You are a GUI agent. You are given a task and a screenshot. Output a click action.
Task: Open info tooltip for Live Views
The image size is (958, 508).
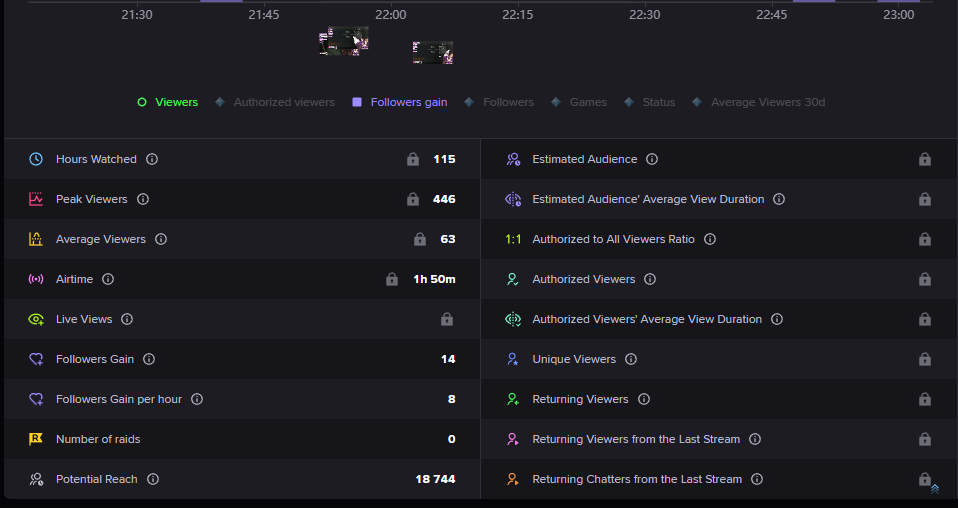tap(127, 319)
